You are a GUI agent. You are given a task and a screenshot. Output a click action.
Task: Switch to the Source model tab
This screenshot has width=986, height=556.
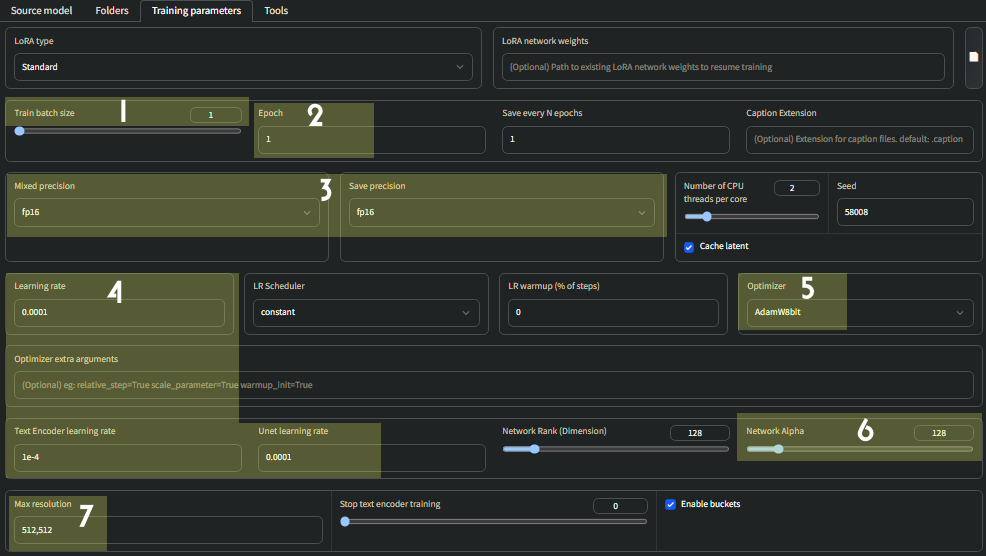click(42, 11)
